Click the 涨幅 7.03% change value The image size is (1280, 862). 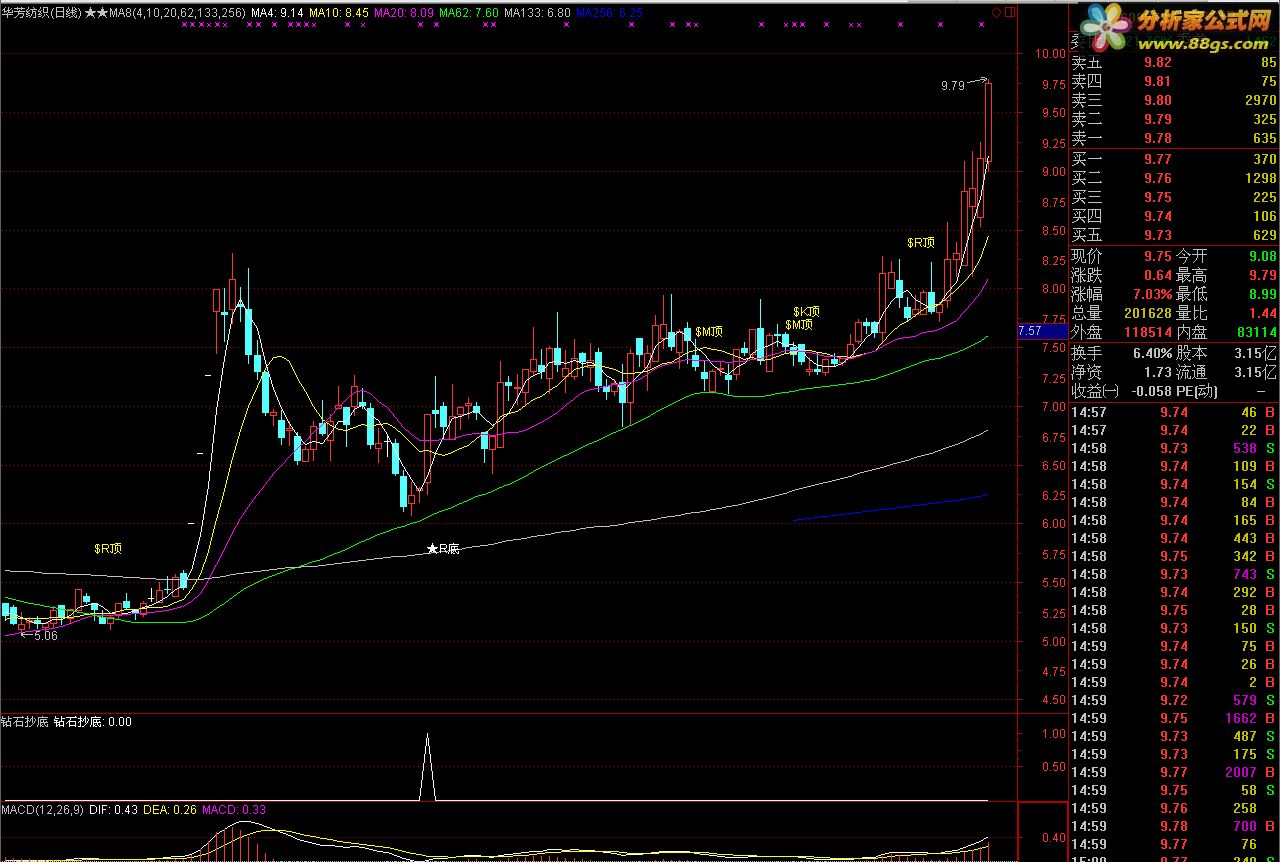[1151, 294]
